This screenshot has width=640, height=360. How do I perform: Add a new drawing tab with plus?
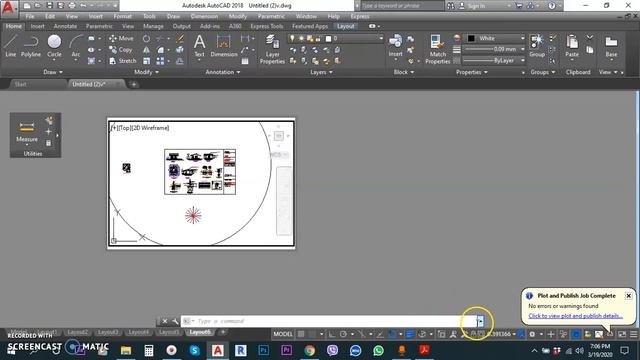point(133,84)
